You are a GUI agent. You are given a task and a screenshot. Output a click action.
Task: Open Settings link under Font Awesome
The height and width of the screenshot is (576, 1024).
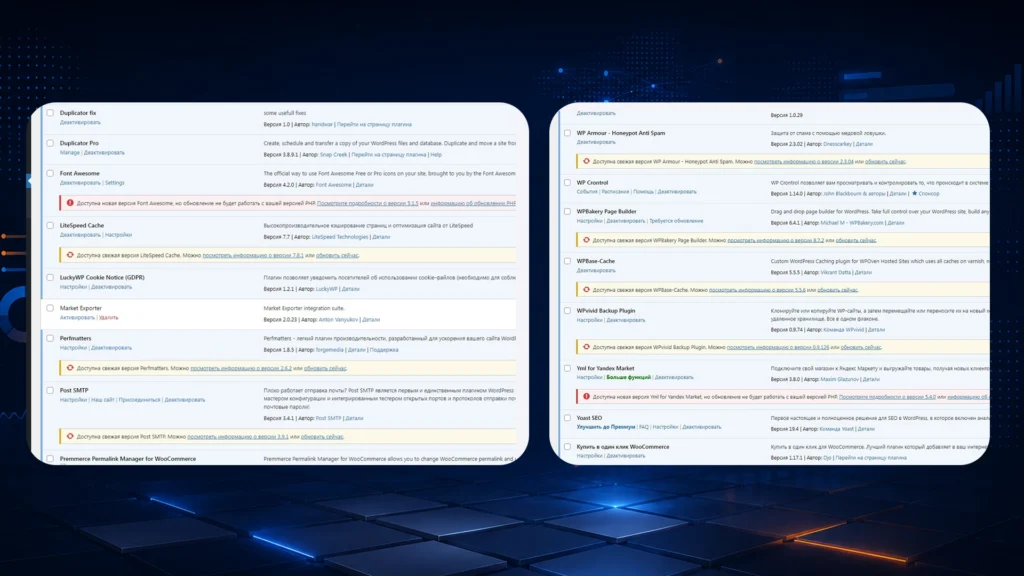click(114, 183)
